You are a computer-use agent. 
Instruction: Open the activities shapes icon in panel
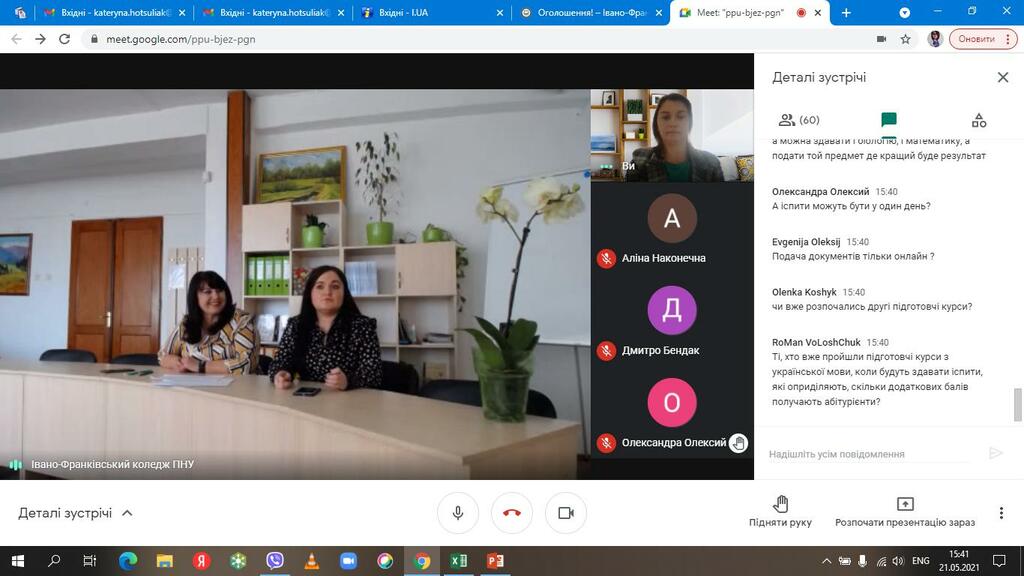point(978,120)
